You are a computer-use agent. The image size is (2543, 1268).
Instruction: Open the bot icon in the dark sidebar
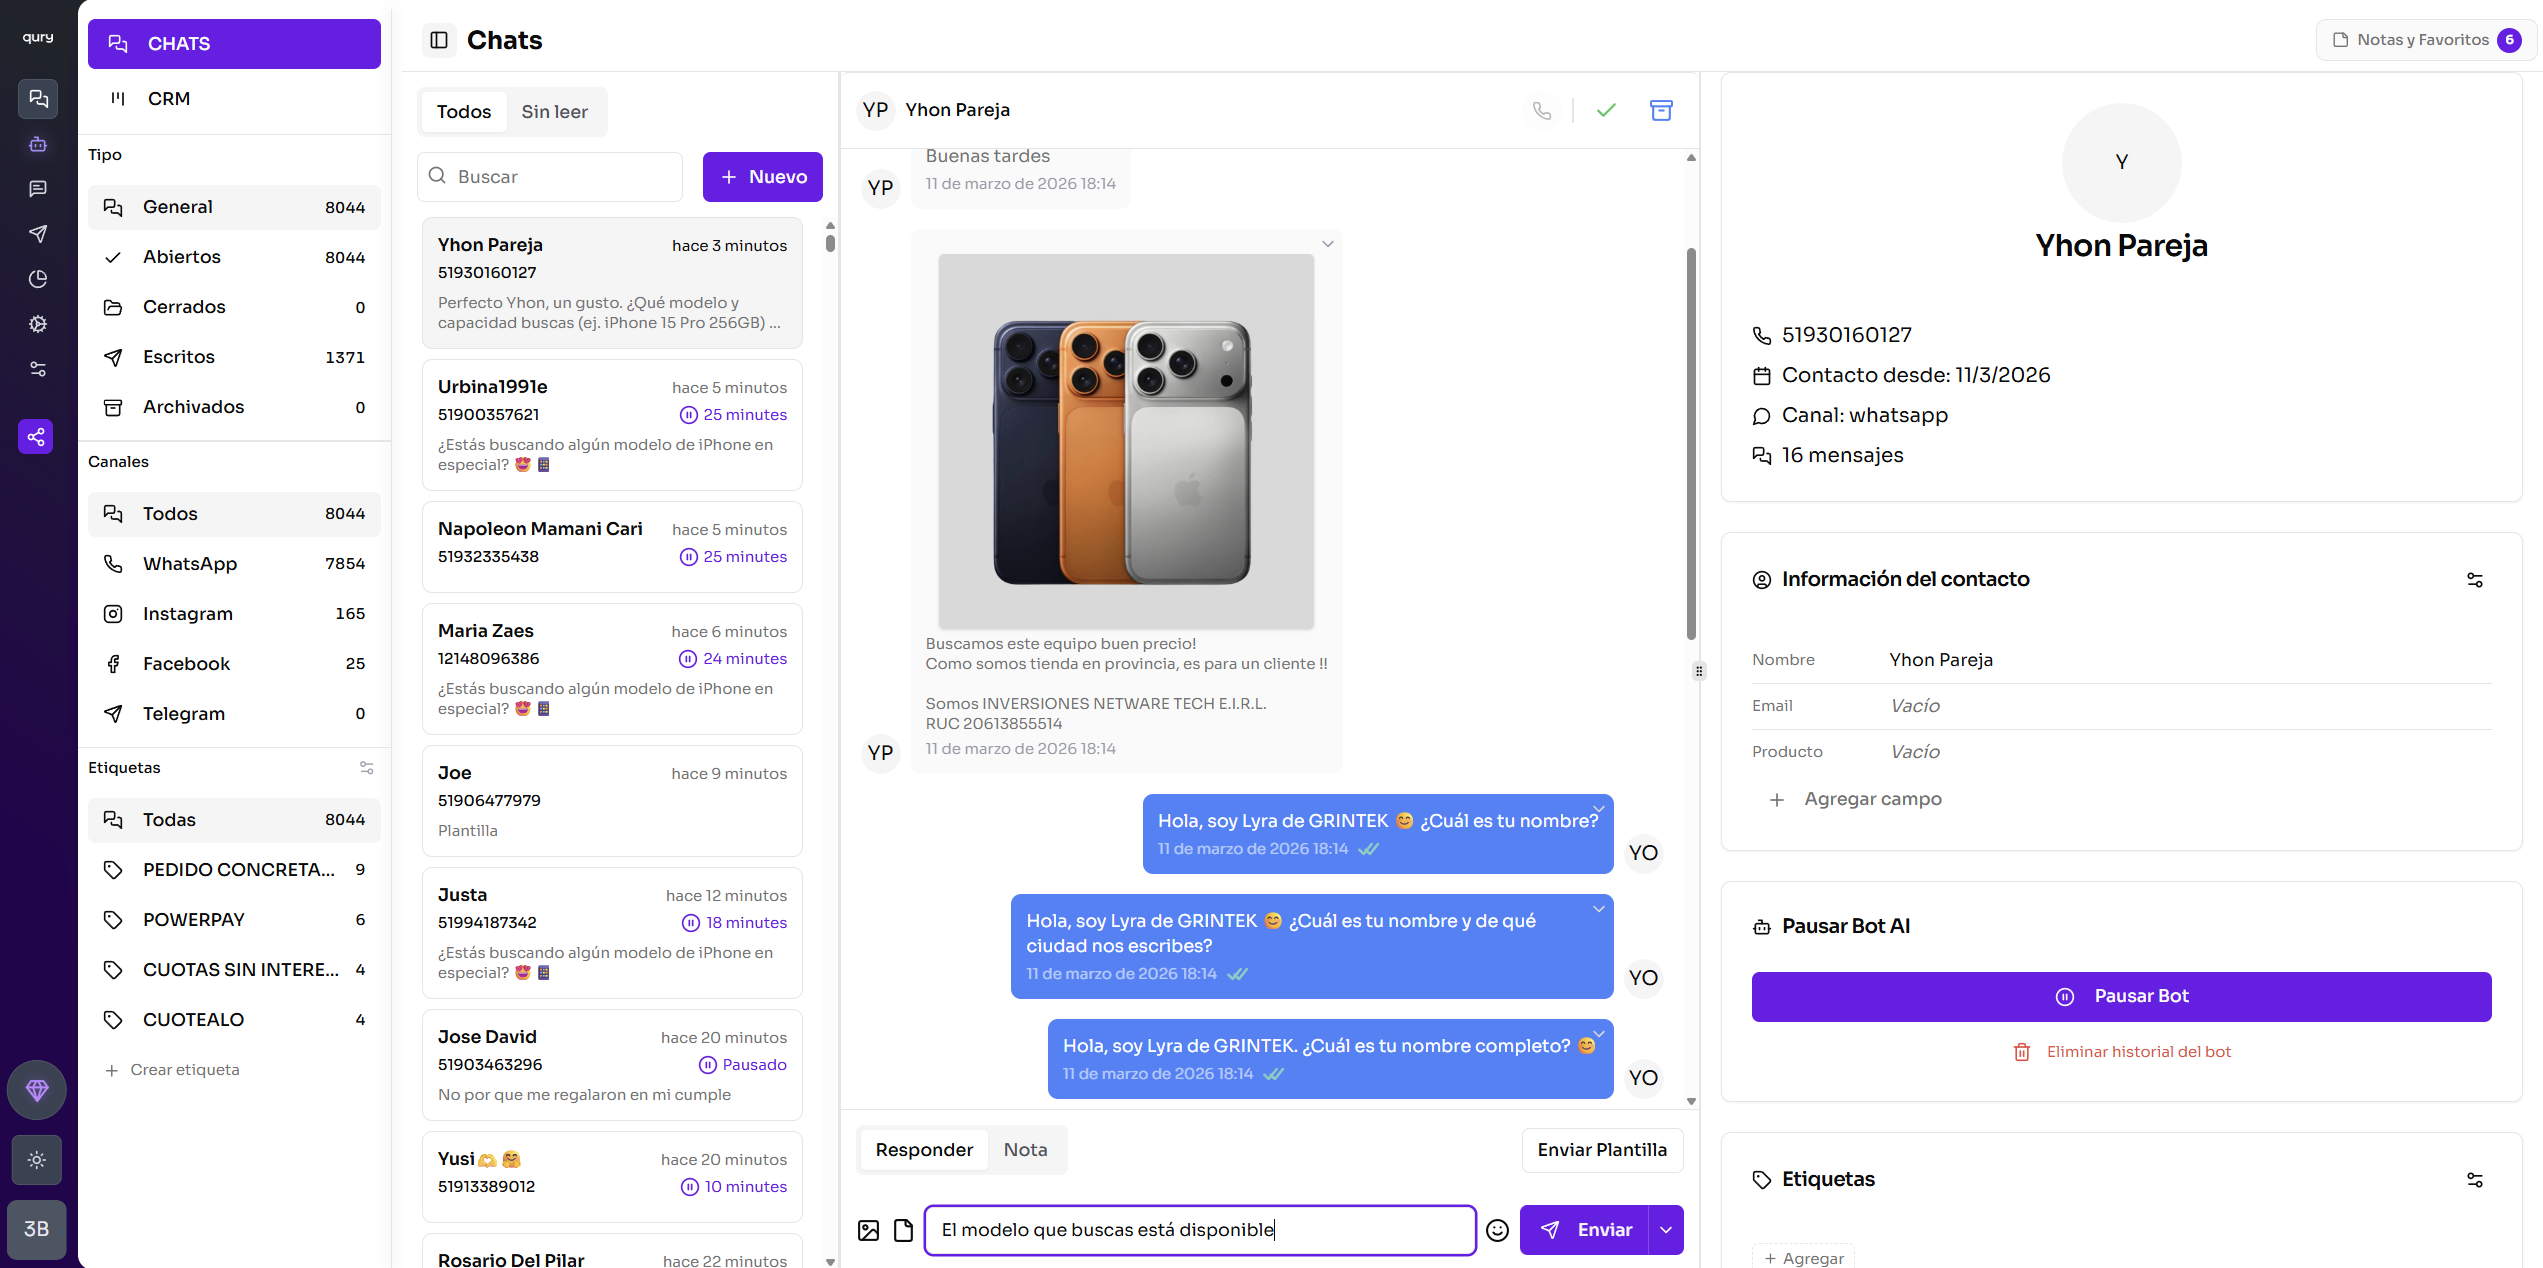tap(38, 144)
